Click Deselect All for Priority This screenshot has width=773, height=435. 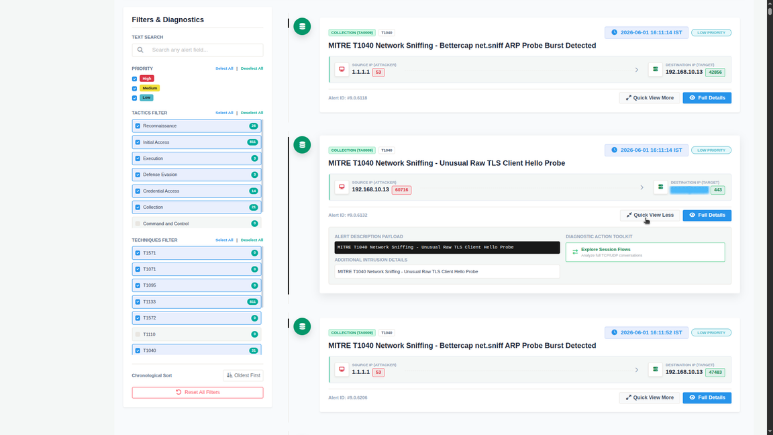(252, 69)
